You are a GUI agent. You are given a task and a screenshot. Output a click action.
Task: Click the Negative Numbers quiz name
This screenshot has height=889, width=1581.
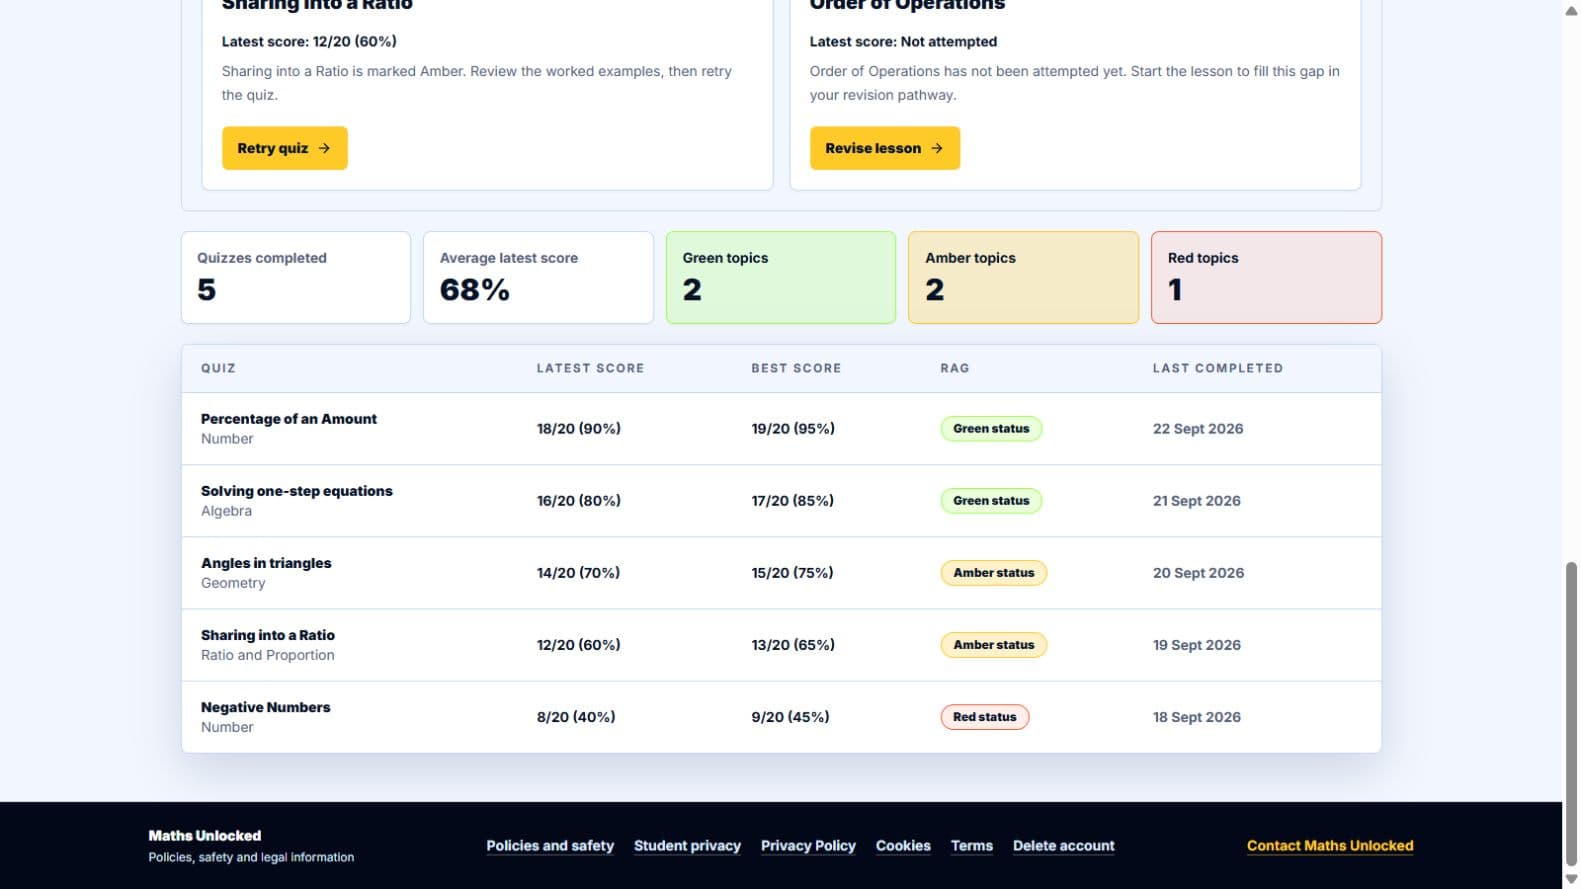click(x=266, y=707)
